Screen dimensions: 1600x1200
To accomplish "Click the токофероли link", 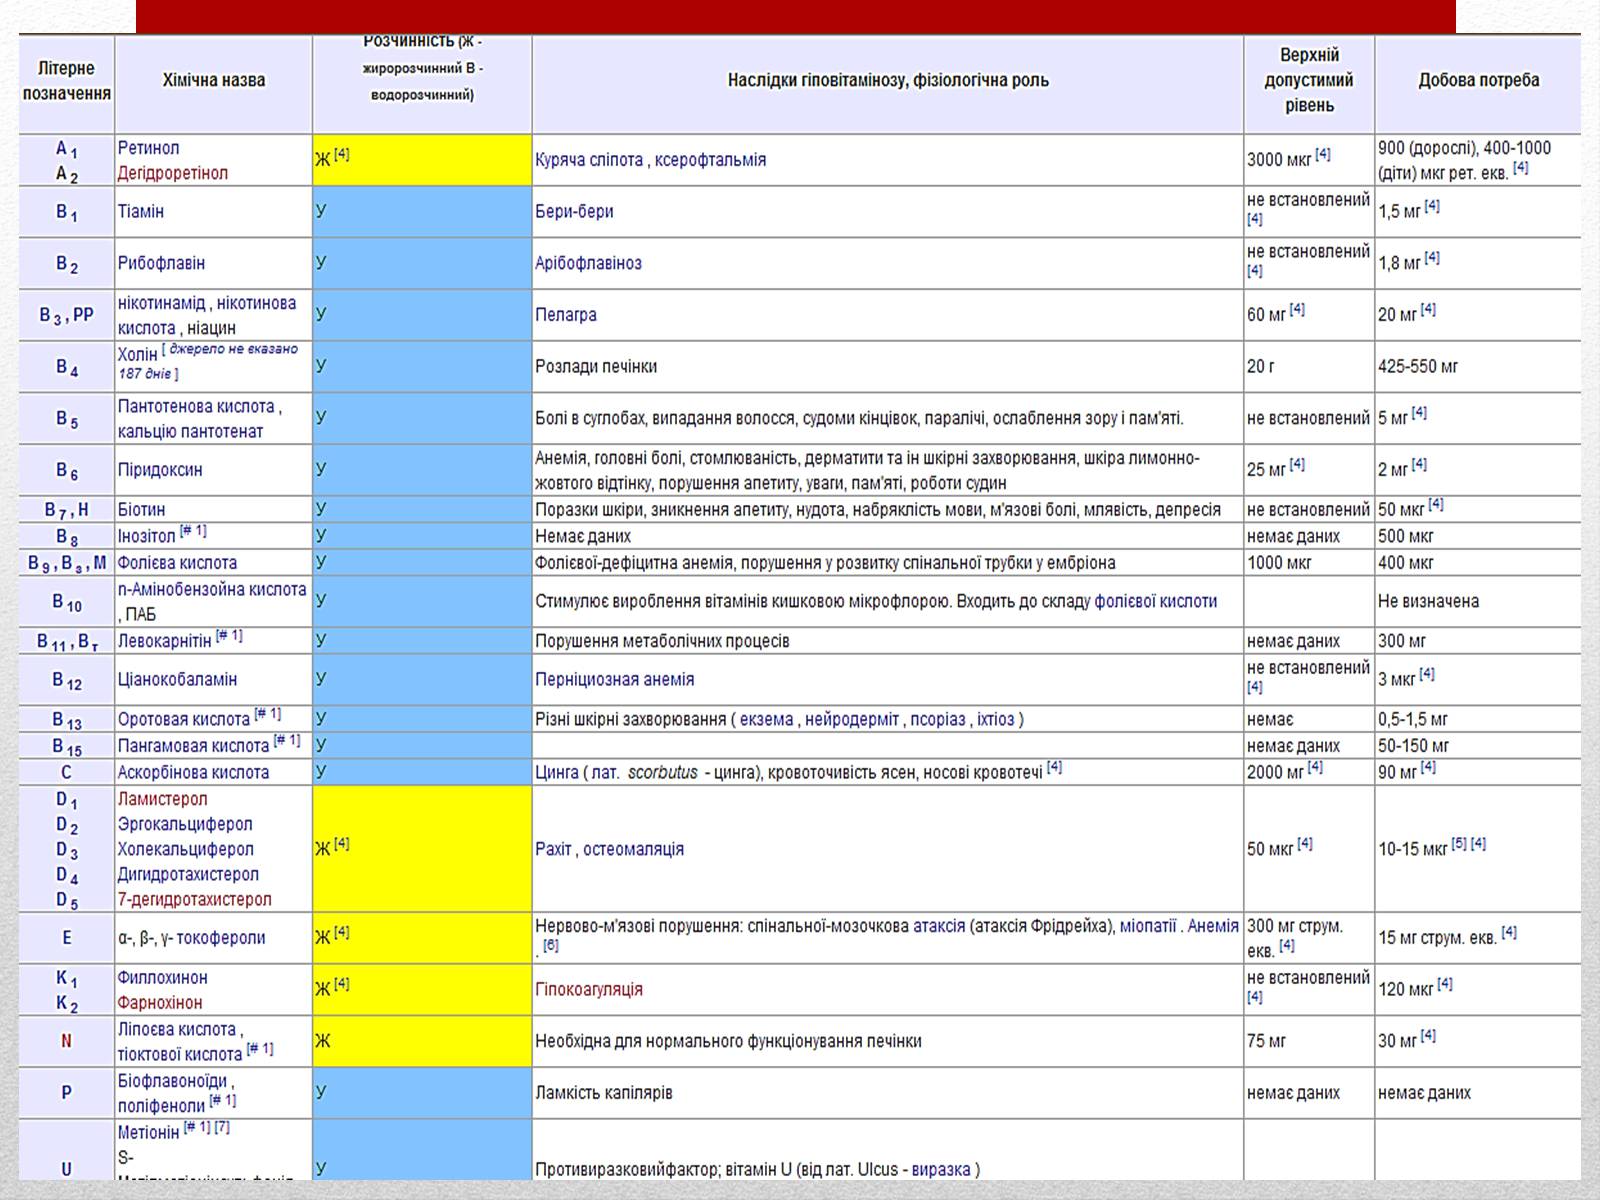I will tap(221, 939).
